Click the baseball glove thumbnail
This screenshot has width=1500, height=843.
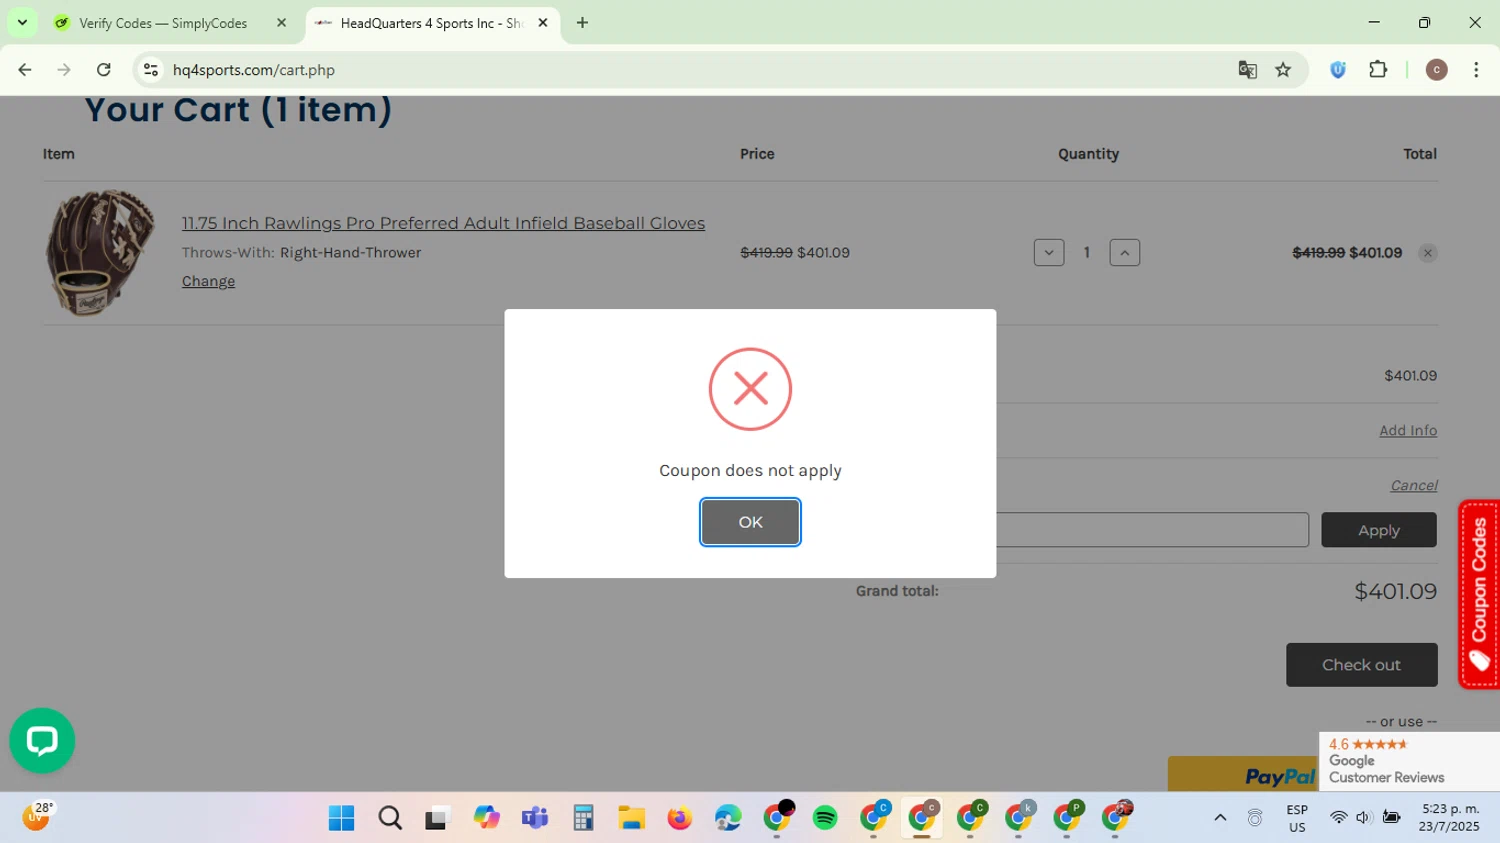tap(100, 252)
